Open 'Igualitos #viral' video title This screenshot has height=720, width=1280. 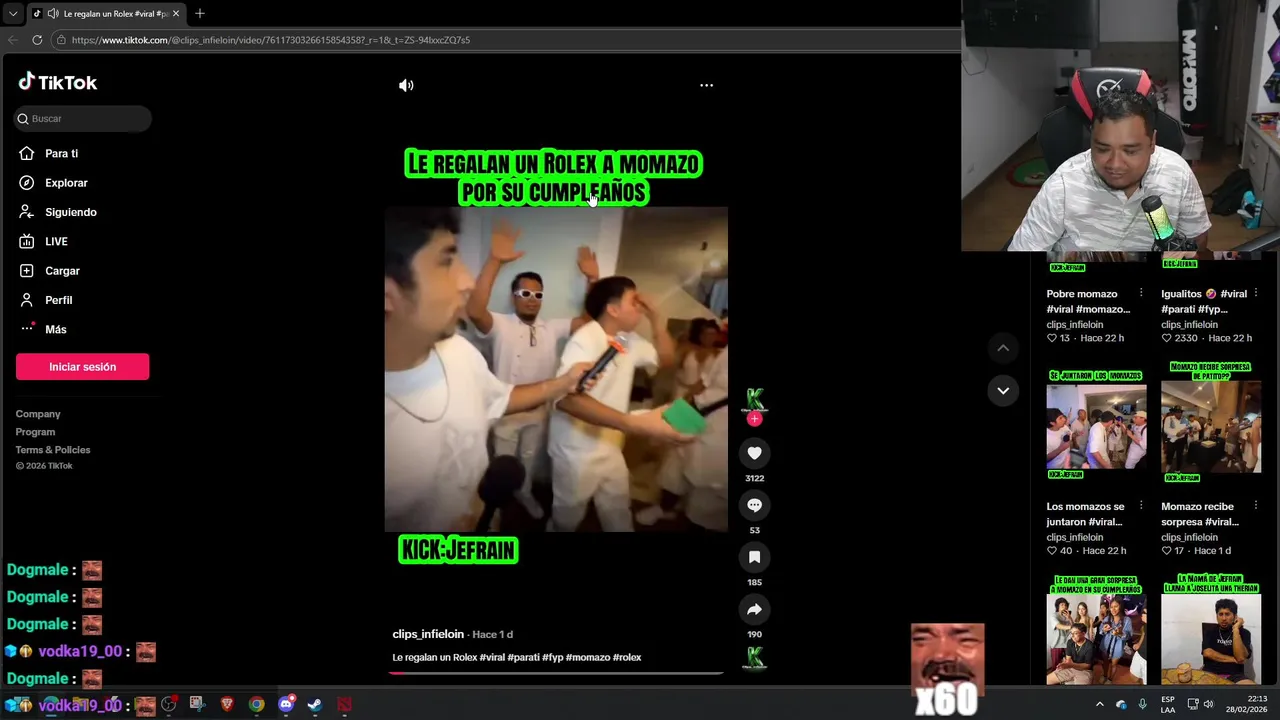(1204, 301)
